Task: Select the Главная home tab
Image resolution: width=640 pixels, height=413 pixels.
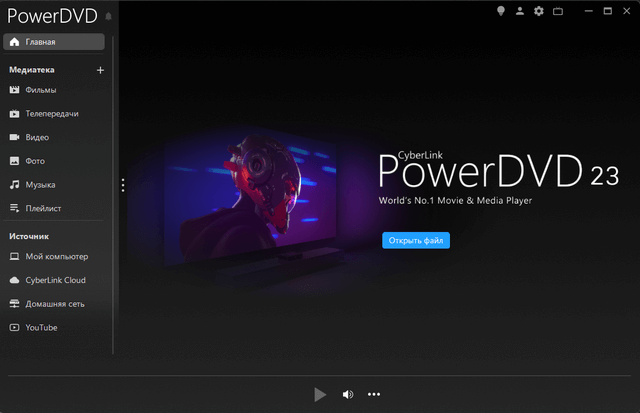Action: (54, 42)
